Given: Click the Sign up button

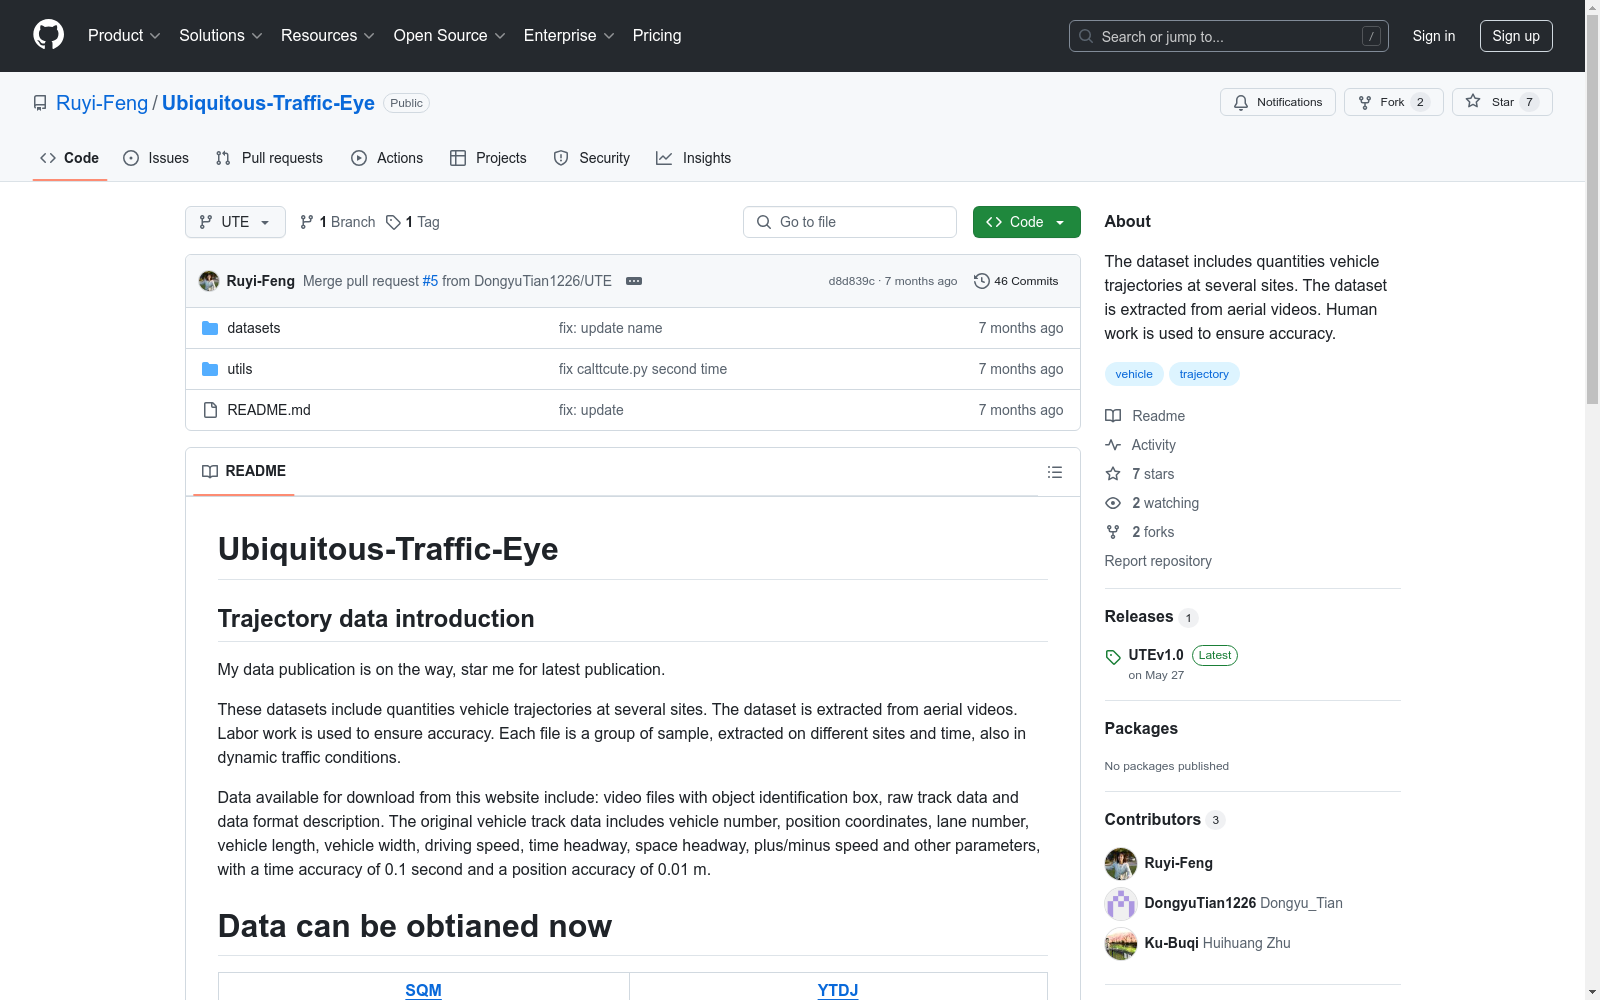Looking at the screenshot, I should [x=1516, y=36].
